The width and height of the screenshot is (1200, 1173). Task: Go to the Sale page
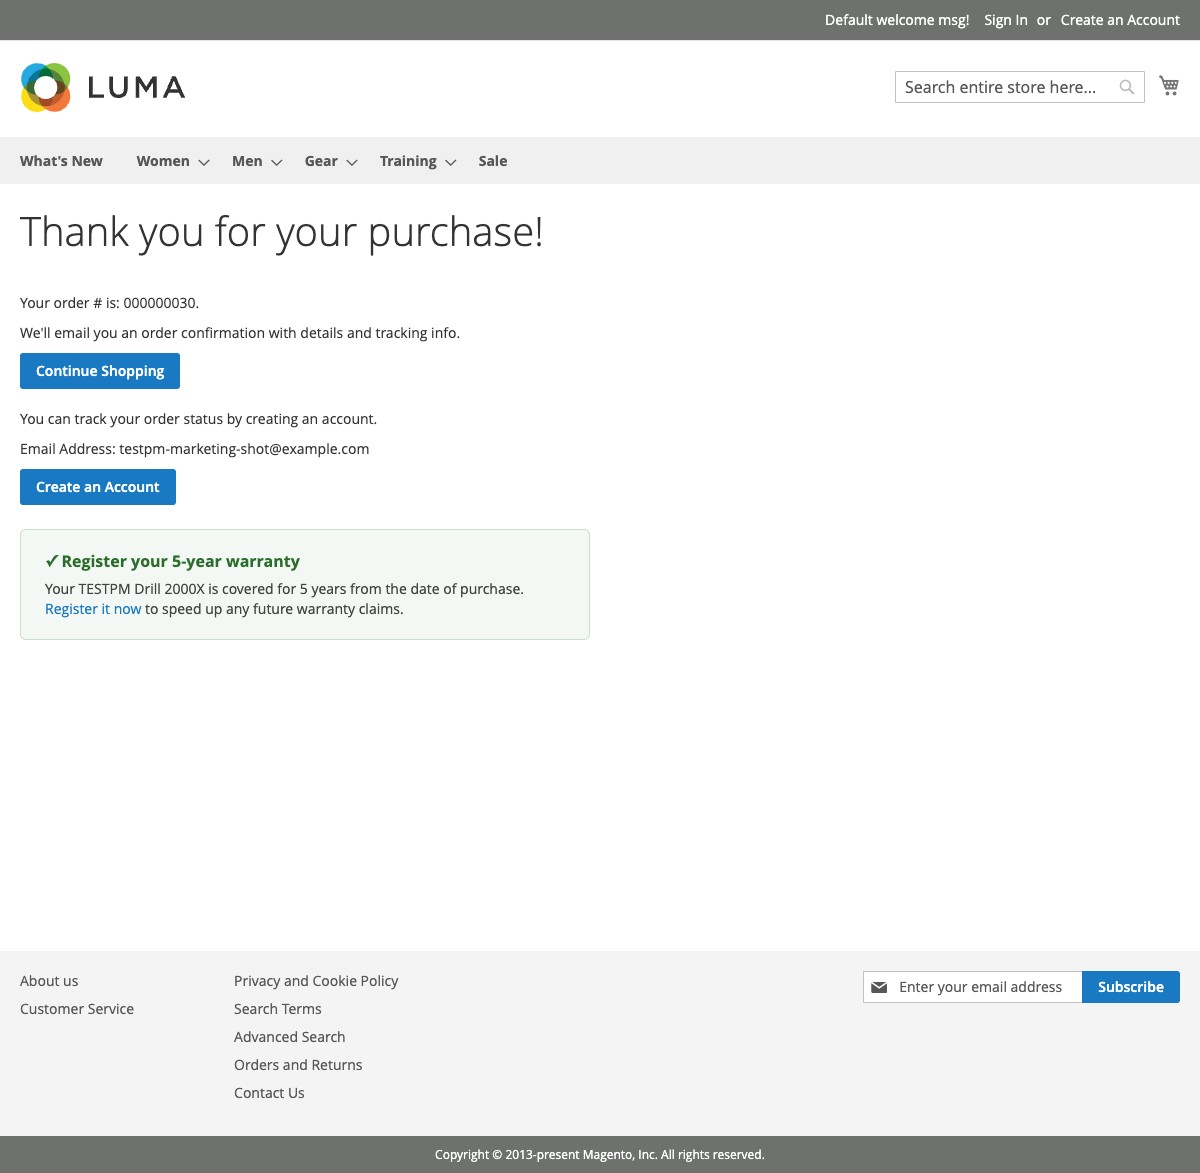(493, 161)
